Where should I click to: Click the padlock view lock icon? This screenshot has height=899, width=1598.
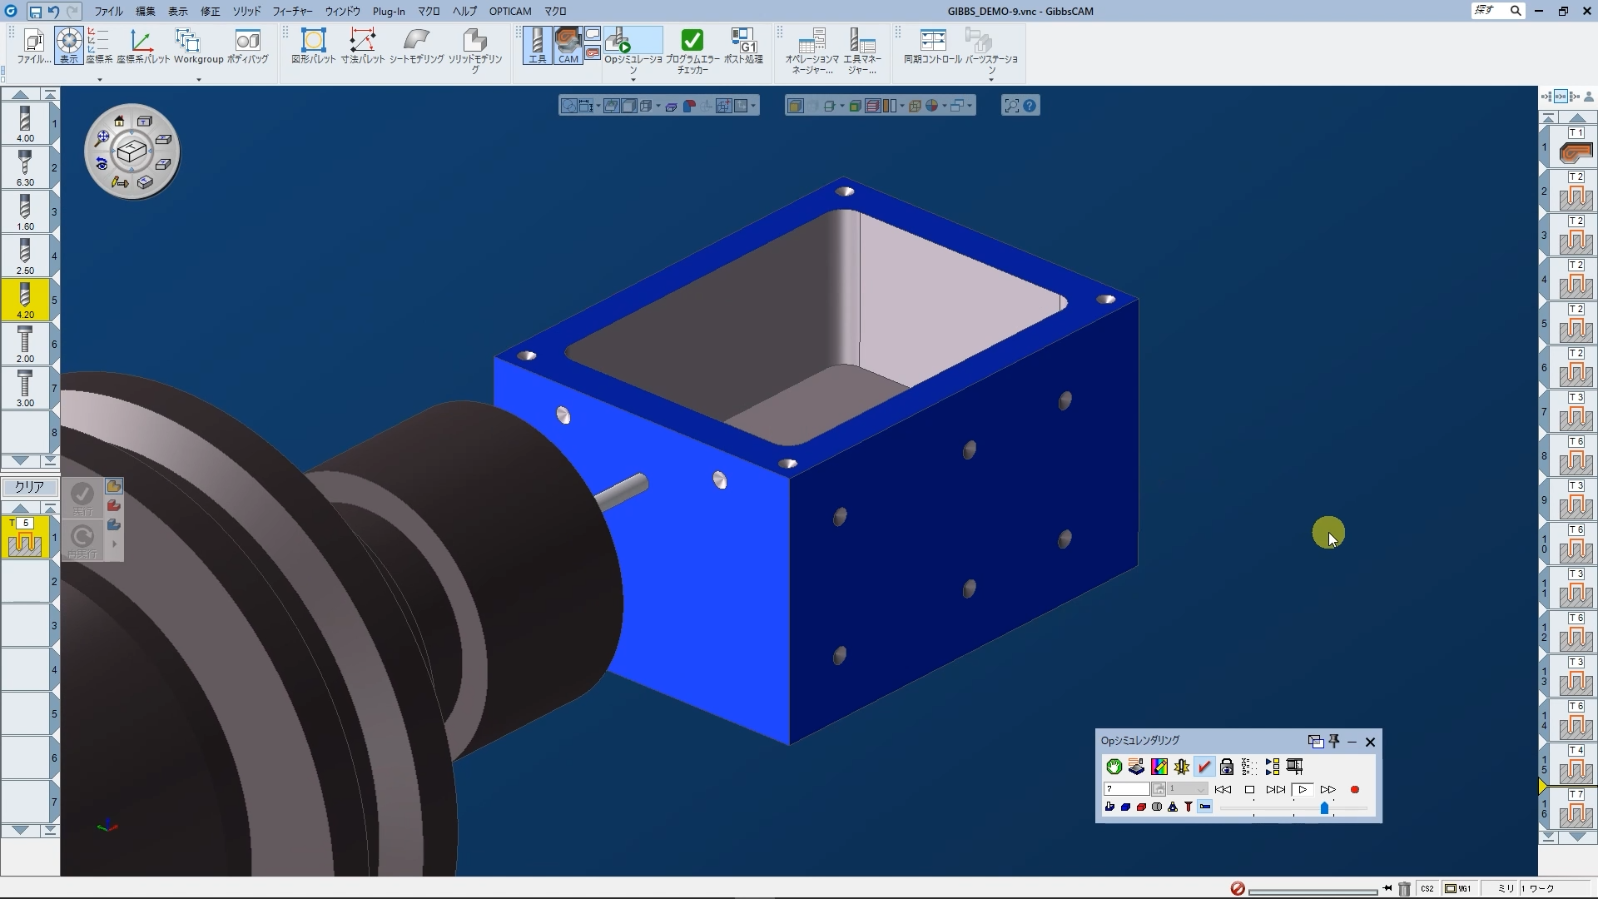point(1227,766)
